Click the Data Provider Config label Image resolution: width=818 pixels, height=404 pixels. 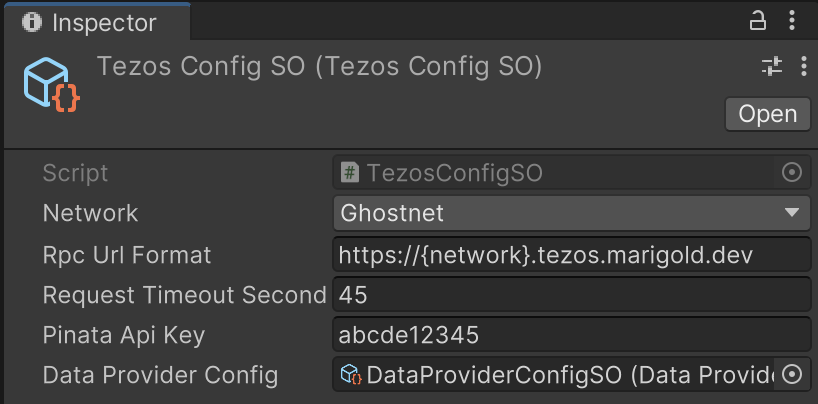click(160, 375)
